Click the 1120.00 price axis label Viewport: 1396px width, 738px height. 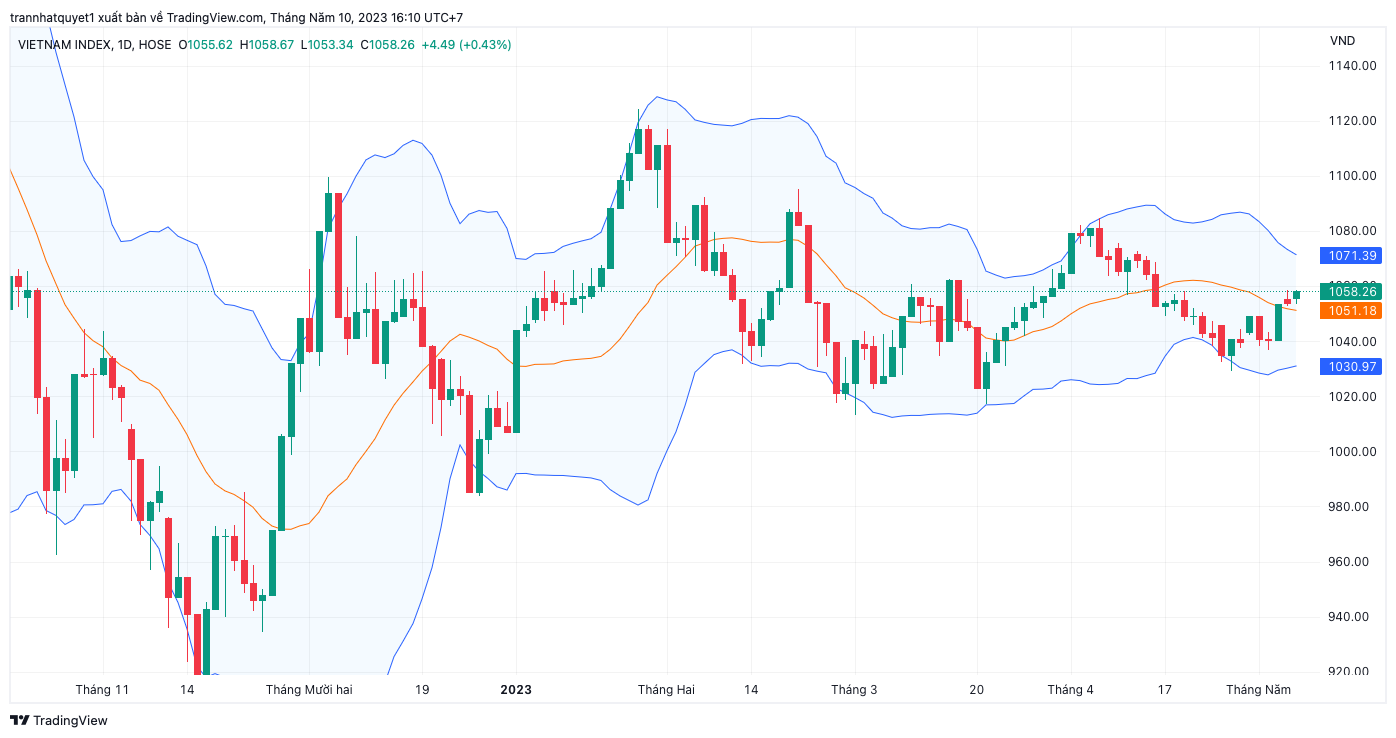click(1353, 121)
